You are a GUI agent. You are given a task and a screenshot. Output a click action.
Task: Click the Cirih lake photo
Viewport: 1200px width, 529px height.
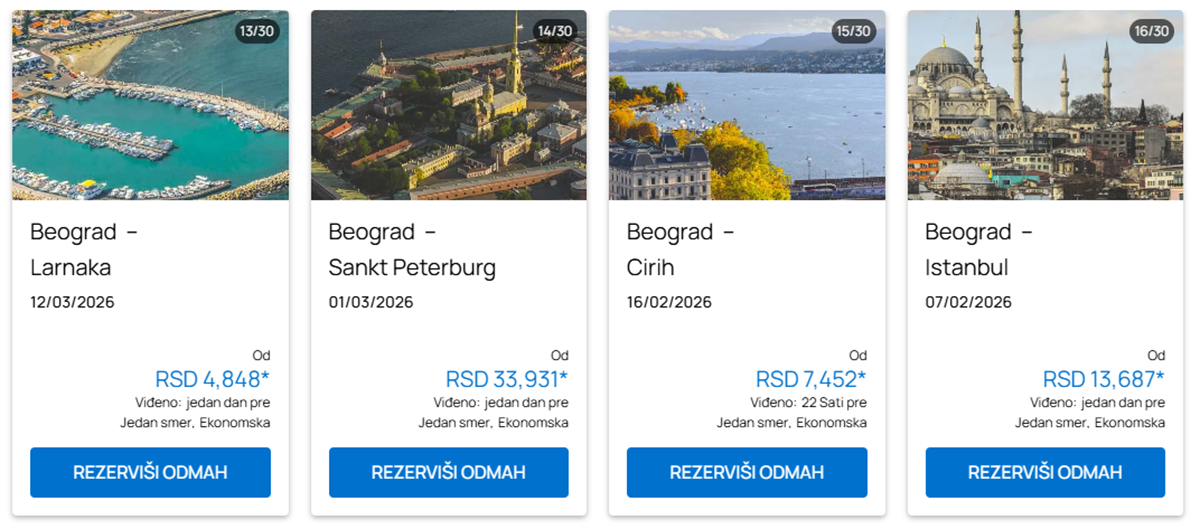[x=746, y=110]
